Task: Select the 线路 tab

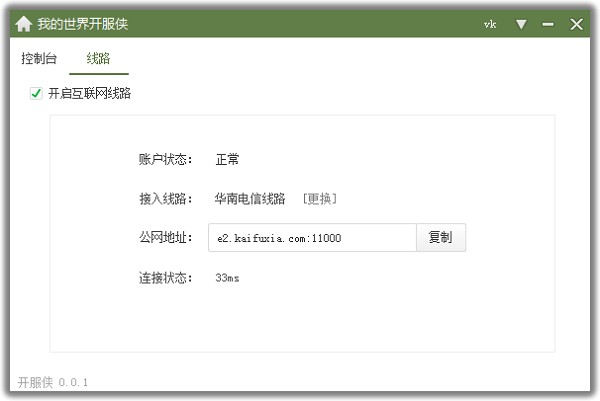Action: point(98,59)
